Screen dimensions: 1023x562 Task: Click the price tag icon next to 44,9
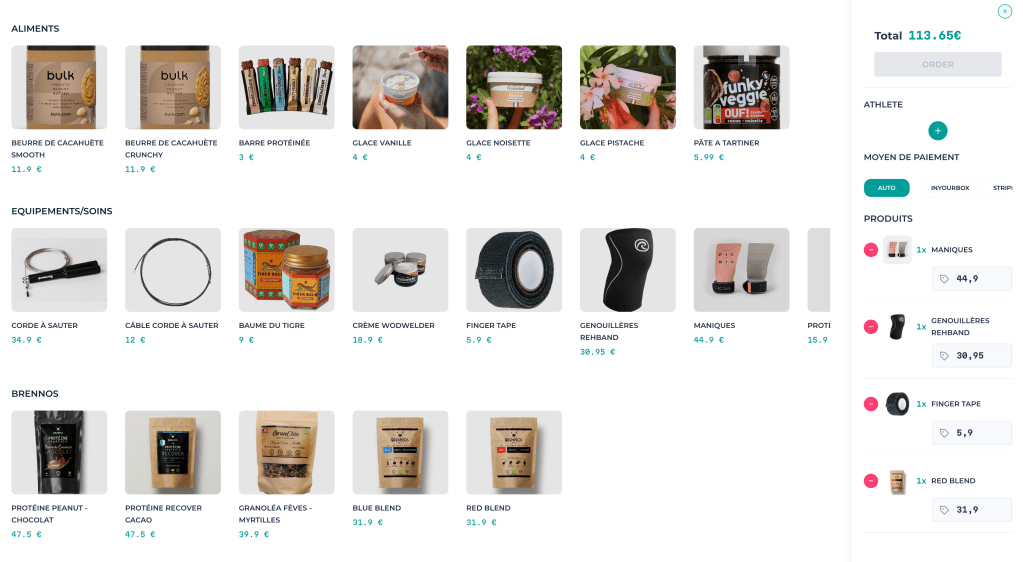click(x=944, y=279)
